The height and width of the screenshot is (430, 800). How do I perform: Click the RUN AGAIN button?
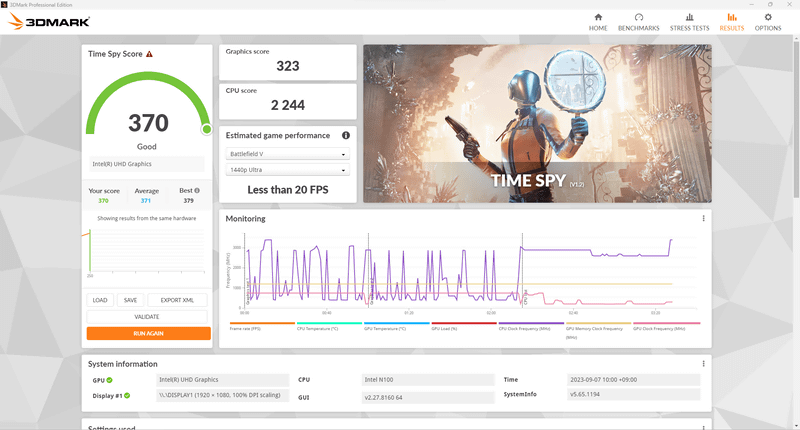click(x=148, y=333)
